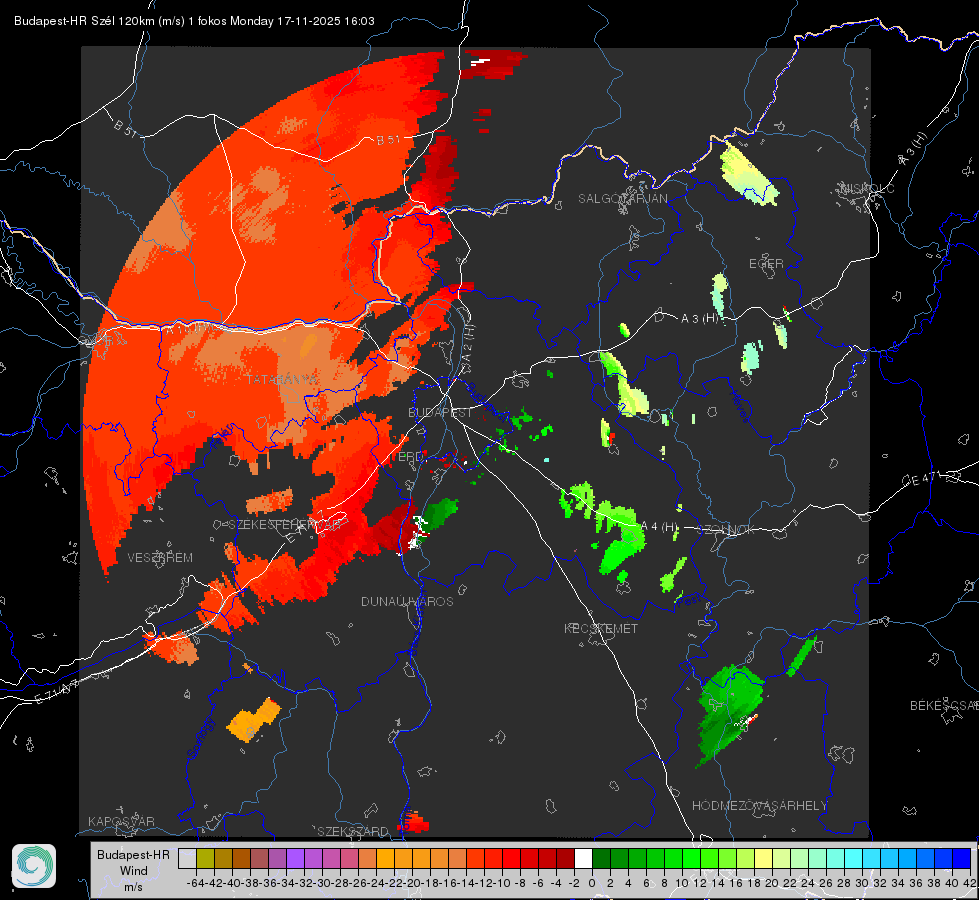Click the A 2 (H) road label
Image resolution: width=979 pixels, height=900 pixels.
click(x=468, y=342)
